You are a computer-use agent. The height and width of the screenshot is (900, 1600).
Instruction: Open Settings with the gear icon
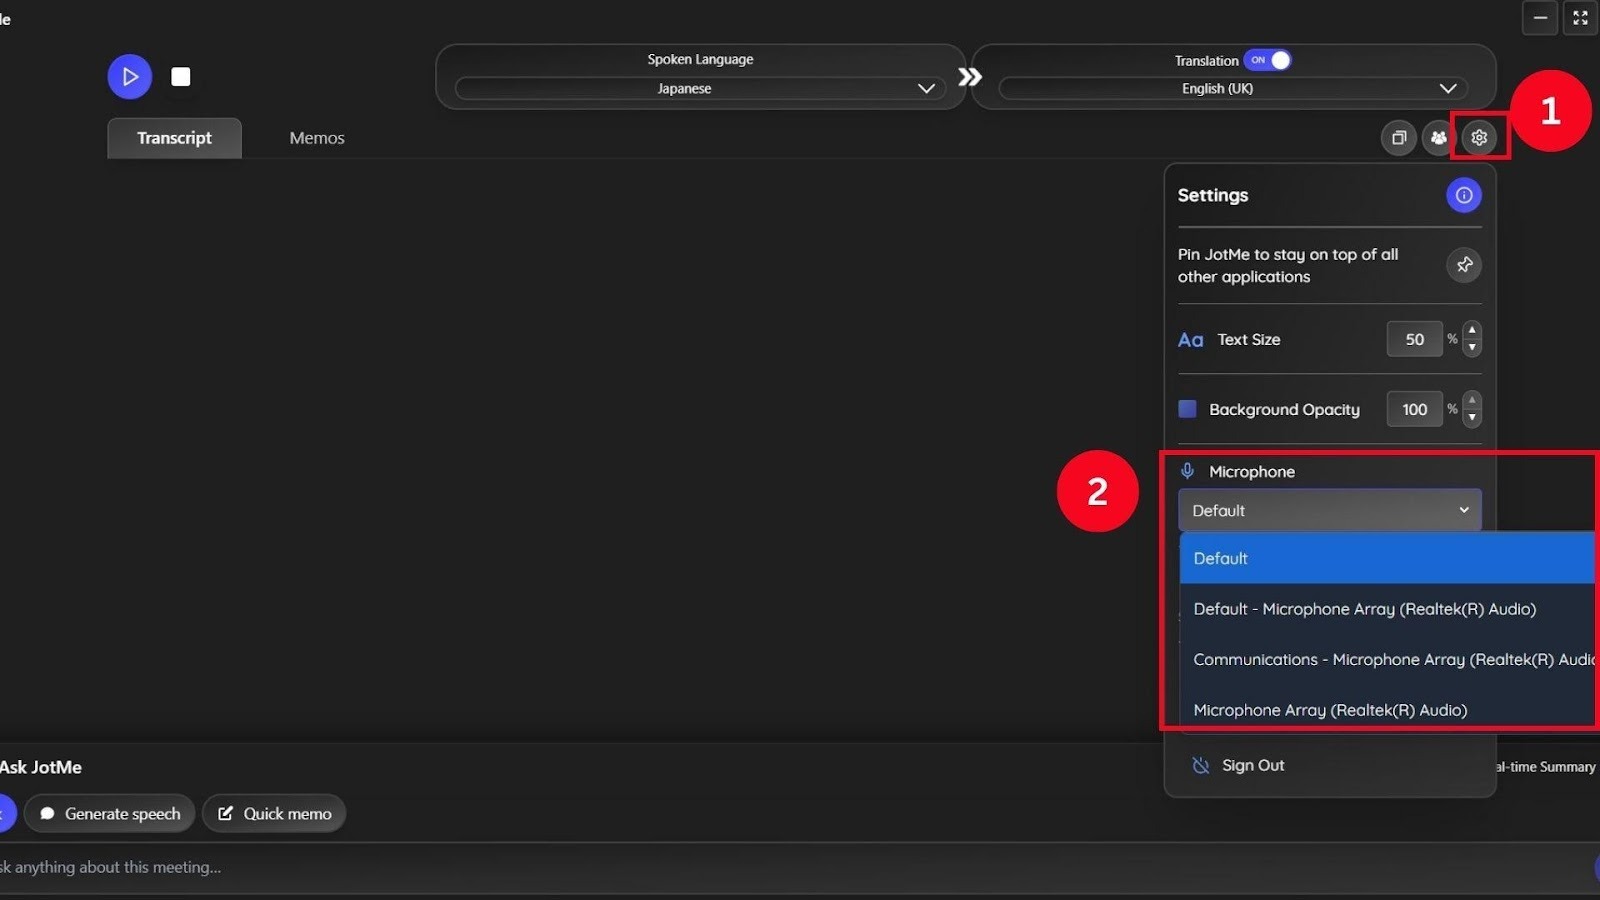pyautogui.click(x=1479, y=137)
